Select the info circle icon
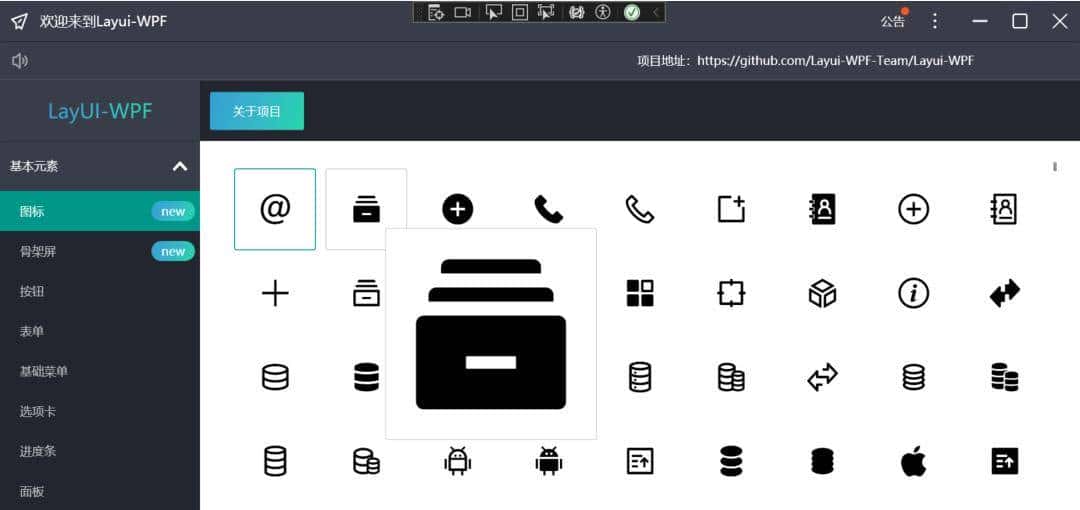Viewport: 1080px width, 510px height. 913,293
